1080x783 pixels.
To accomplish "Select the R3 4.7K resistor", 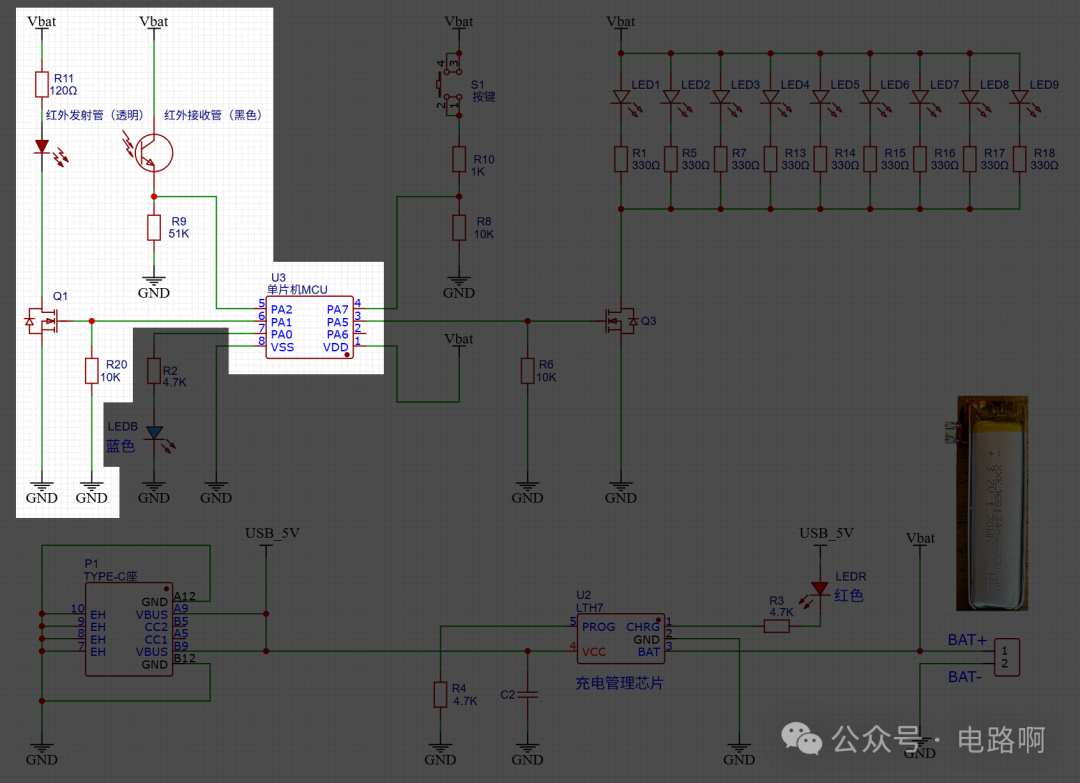I will coord(777,626).
